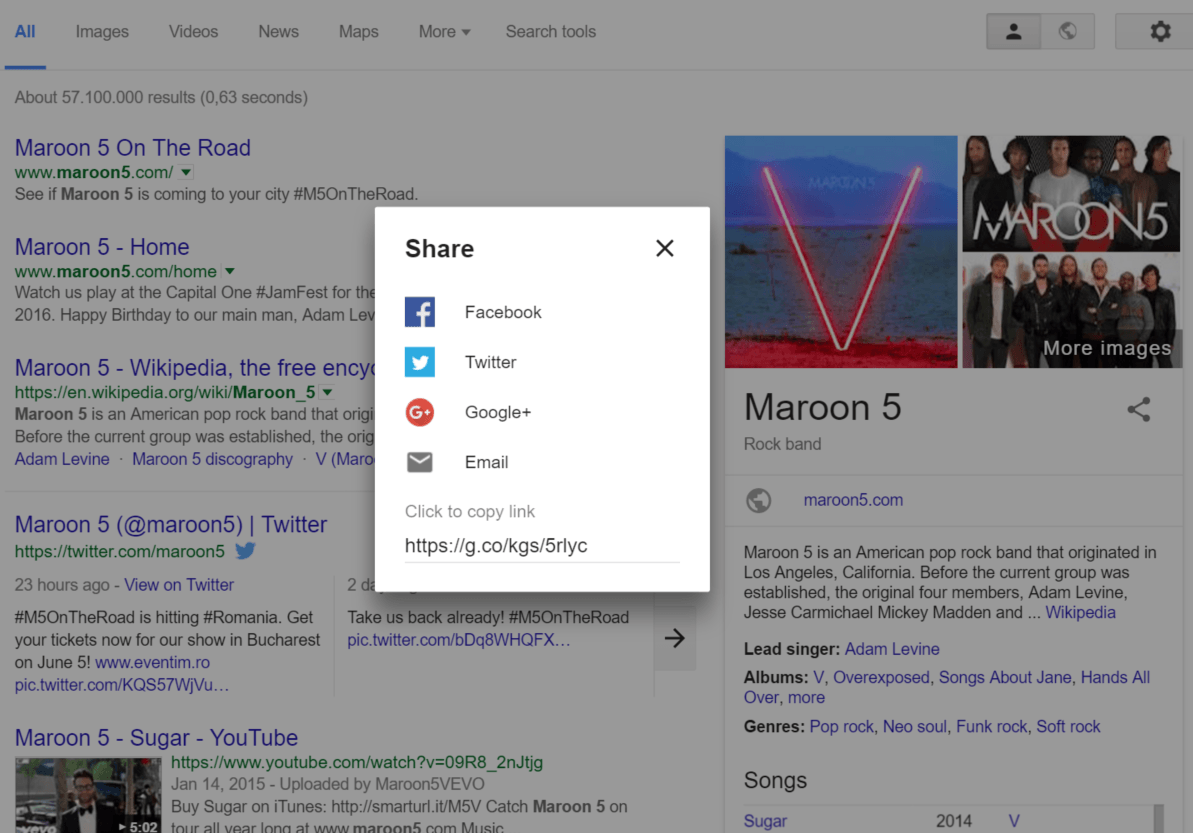The width and height of the screenshot is (1193, 833).
Task: Click the share icon beside Maroon 5 title
Action: (x=1139, y=409)
